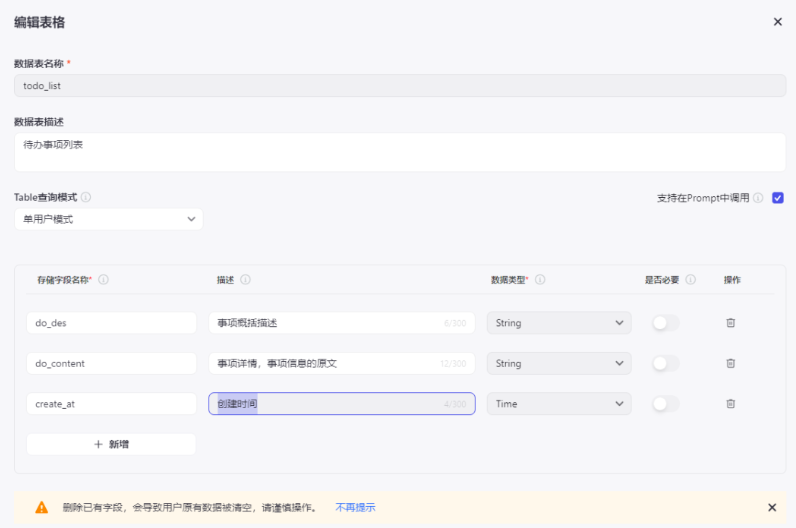Show info icon beside 描述 header
Image resolution: width=796 pixels, height=528 pixels.
click(x=245, y=280)
